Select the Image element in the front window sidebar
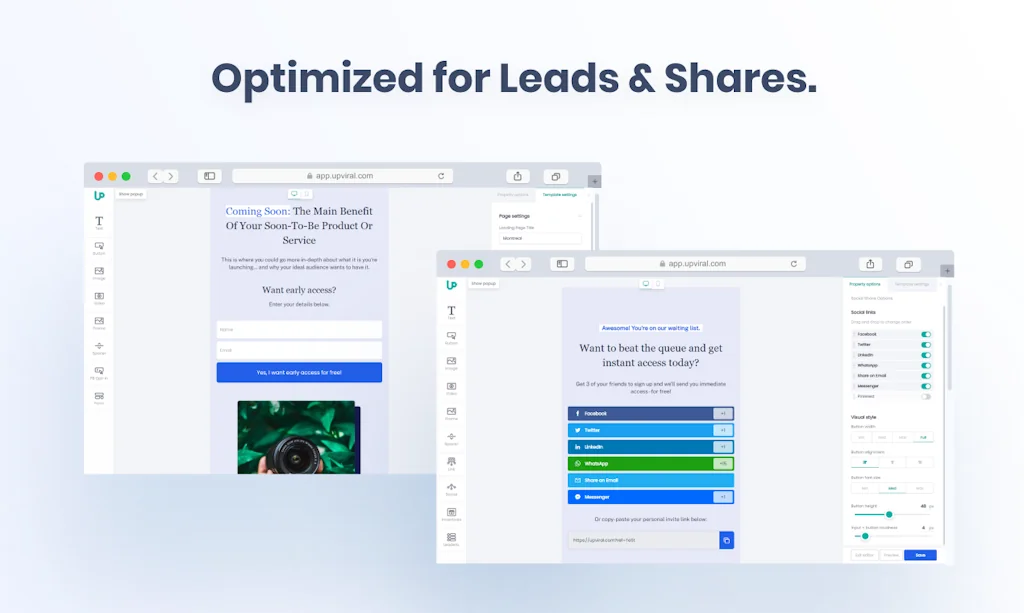1024x613 pixels. coord(451,363)
